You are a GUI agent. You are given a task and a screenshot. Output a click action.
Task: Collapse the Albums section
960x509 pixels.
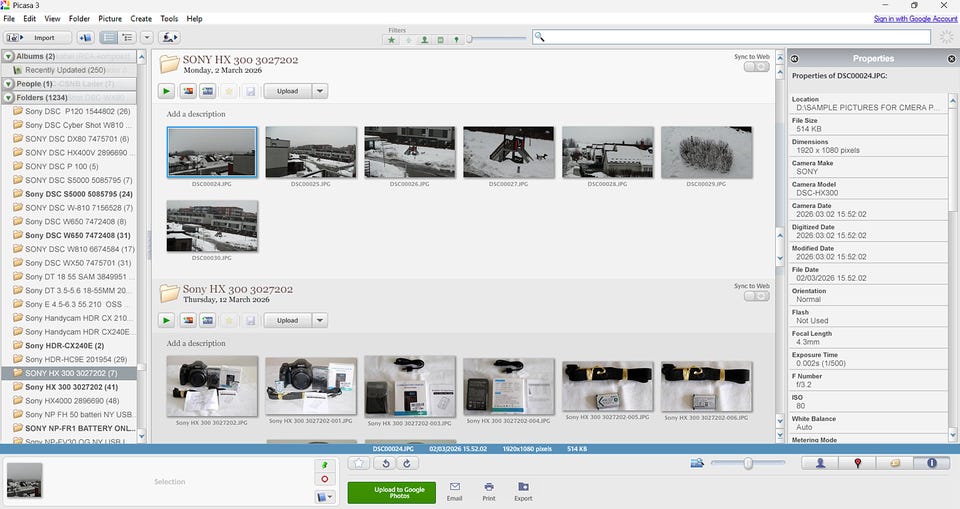pos(9,56)
